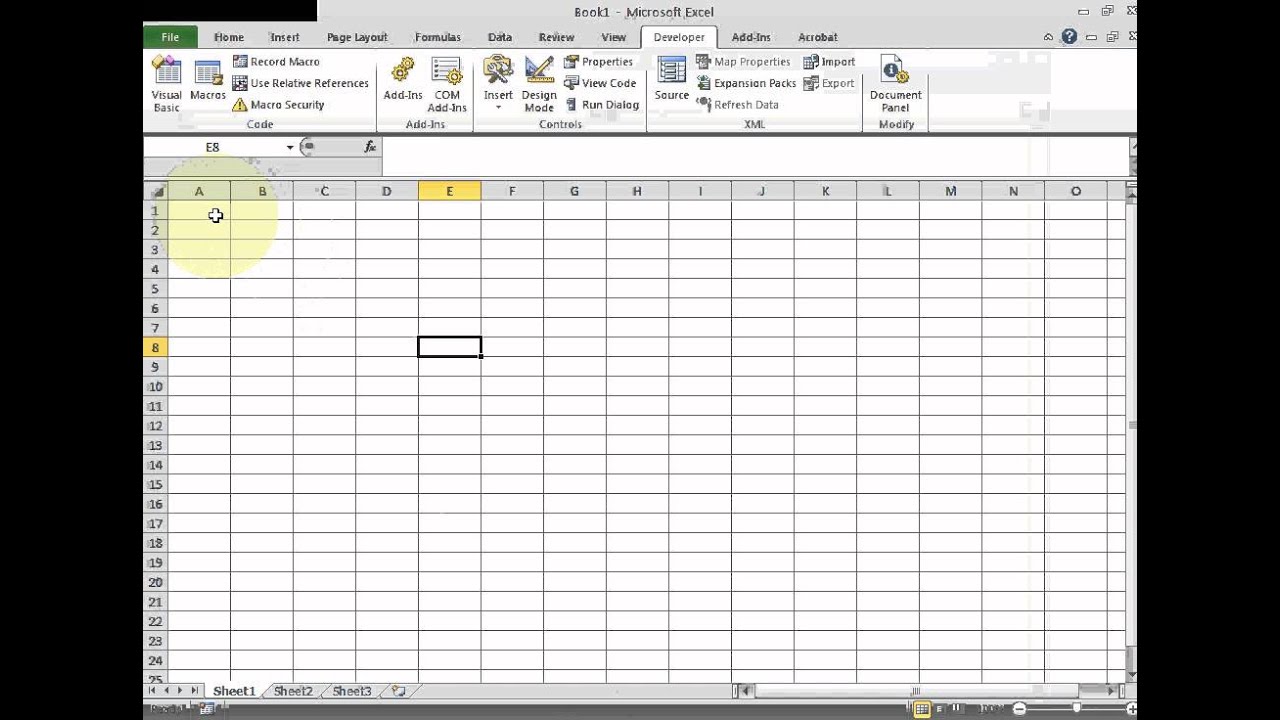Select column M header
The height and width of the screenshot is (720, 1280).
(x=950, y=191)
